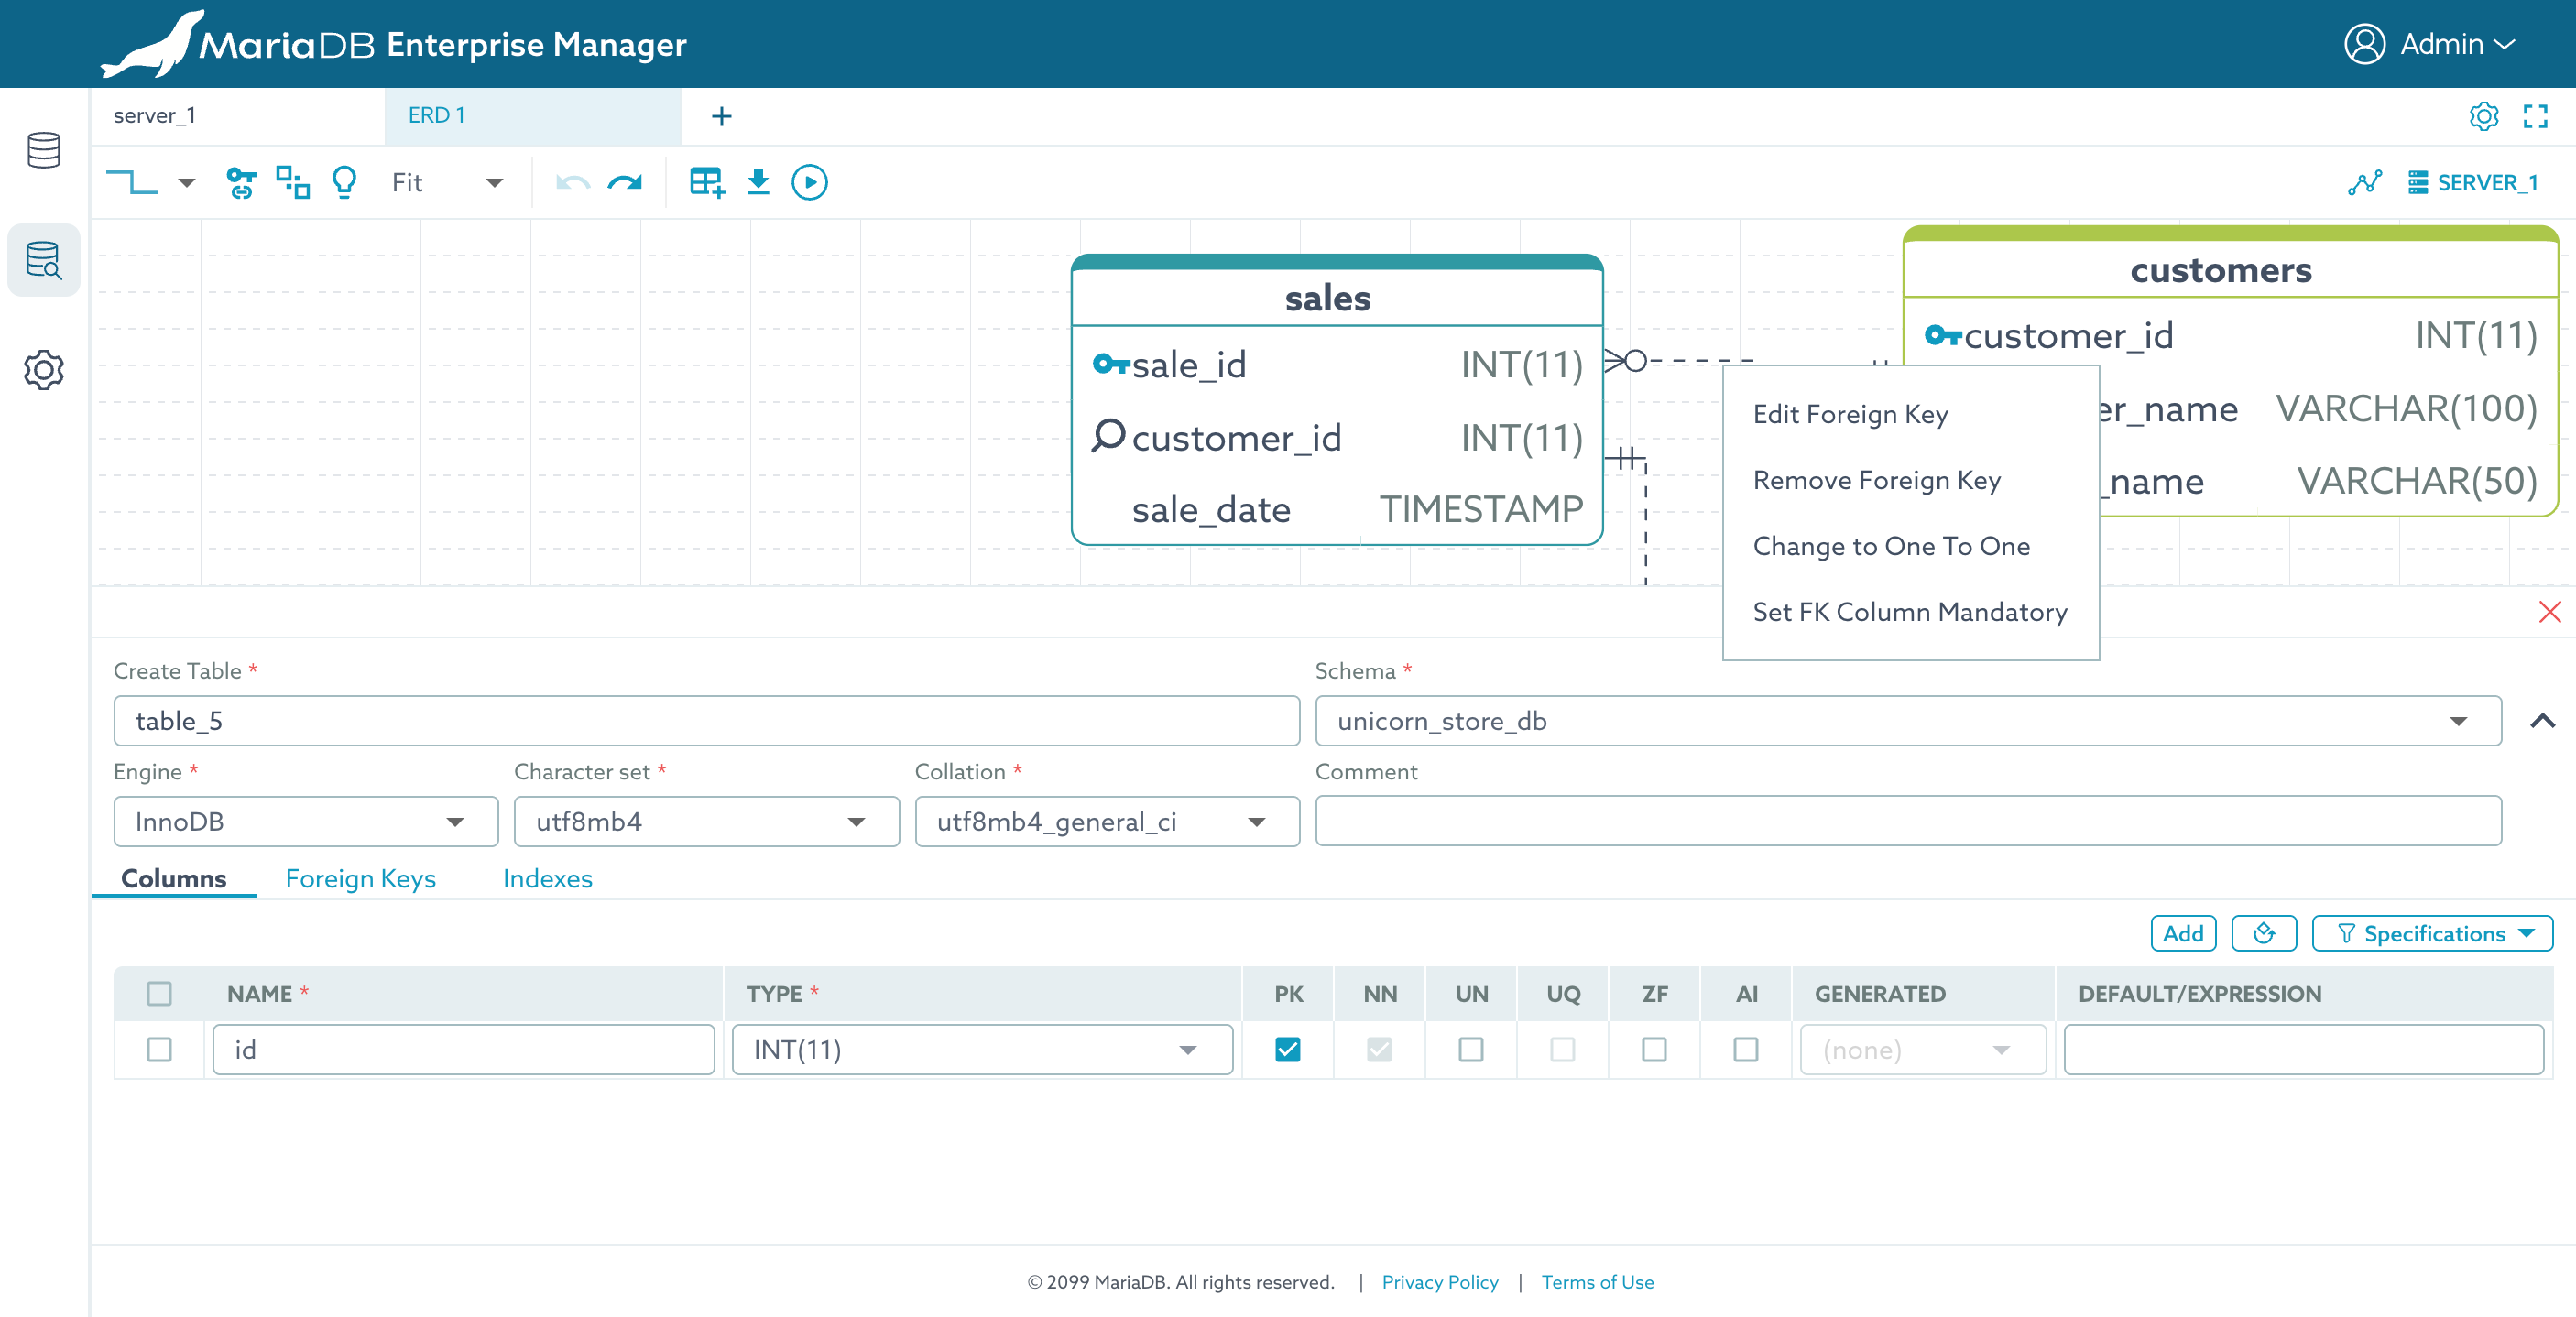Select Remove Foreign Key menu item

click(1876, 480)
